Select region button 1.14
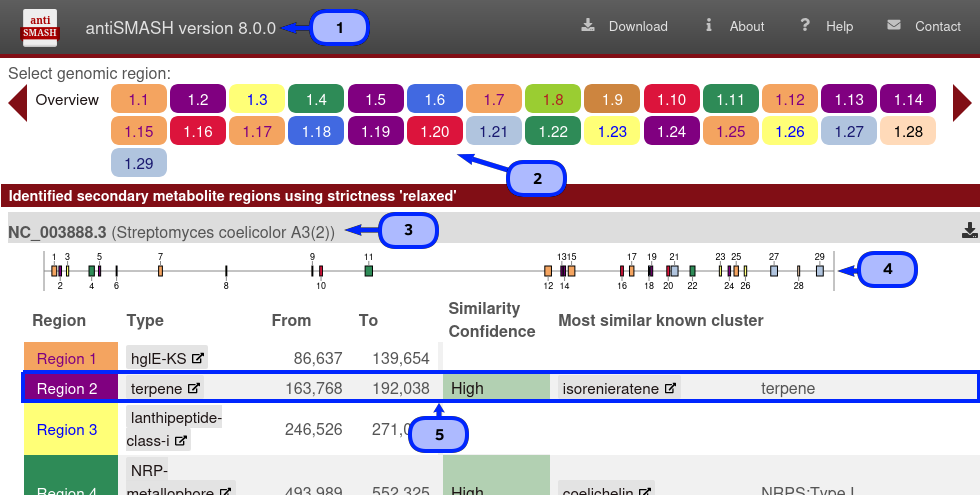This screenshot has width=980, height=495. click(908, 99)
